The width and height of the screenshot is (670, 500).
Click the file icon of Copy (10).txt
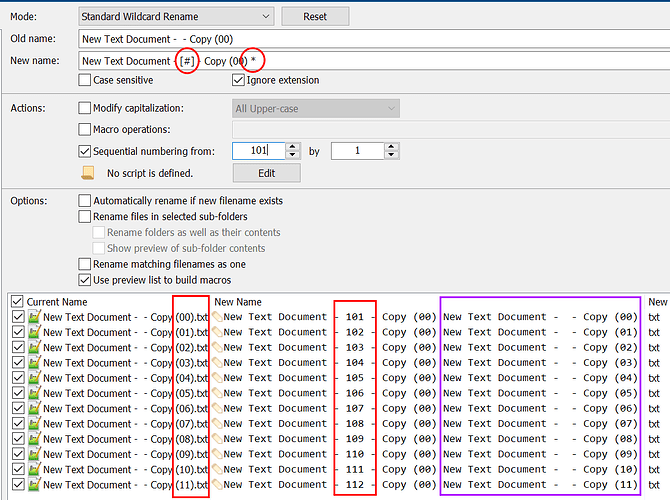[34, 469]
